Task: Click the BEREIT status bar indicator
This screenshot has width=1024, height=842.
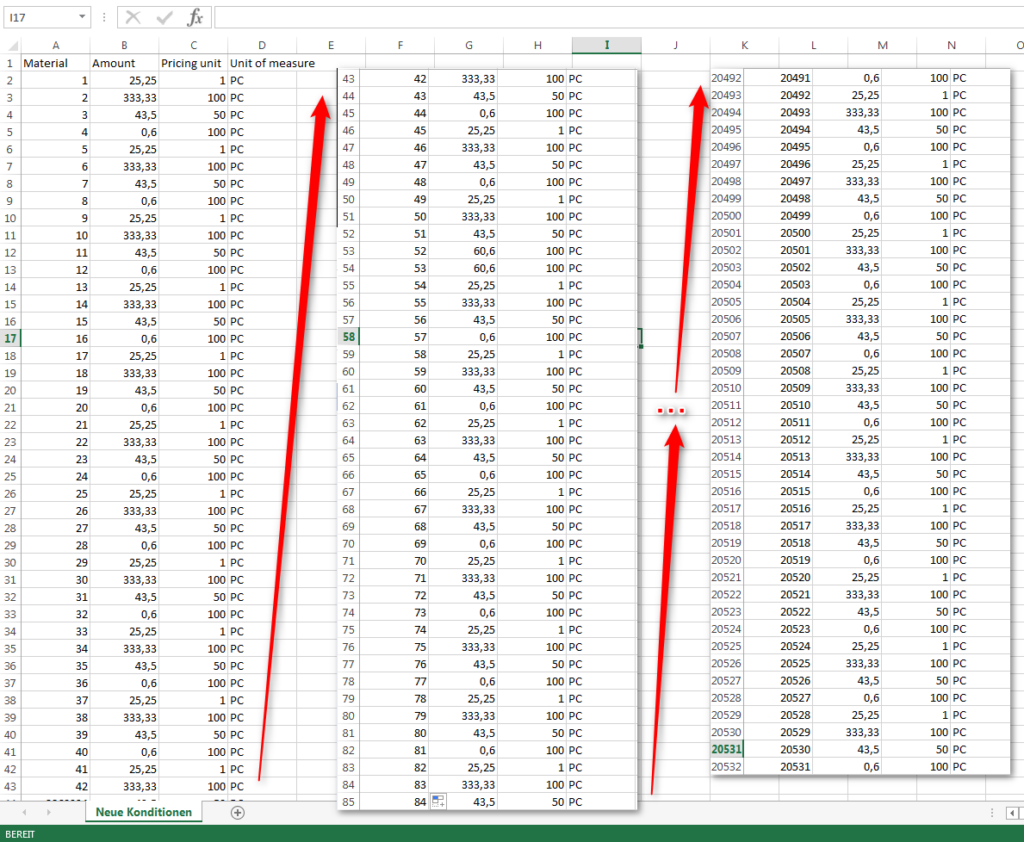Action: coord(20,834)
